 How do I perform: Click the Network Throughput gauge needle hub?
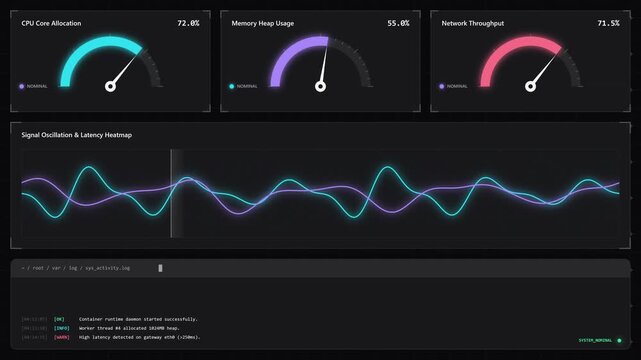pos(530,86)
